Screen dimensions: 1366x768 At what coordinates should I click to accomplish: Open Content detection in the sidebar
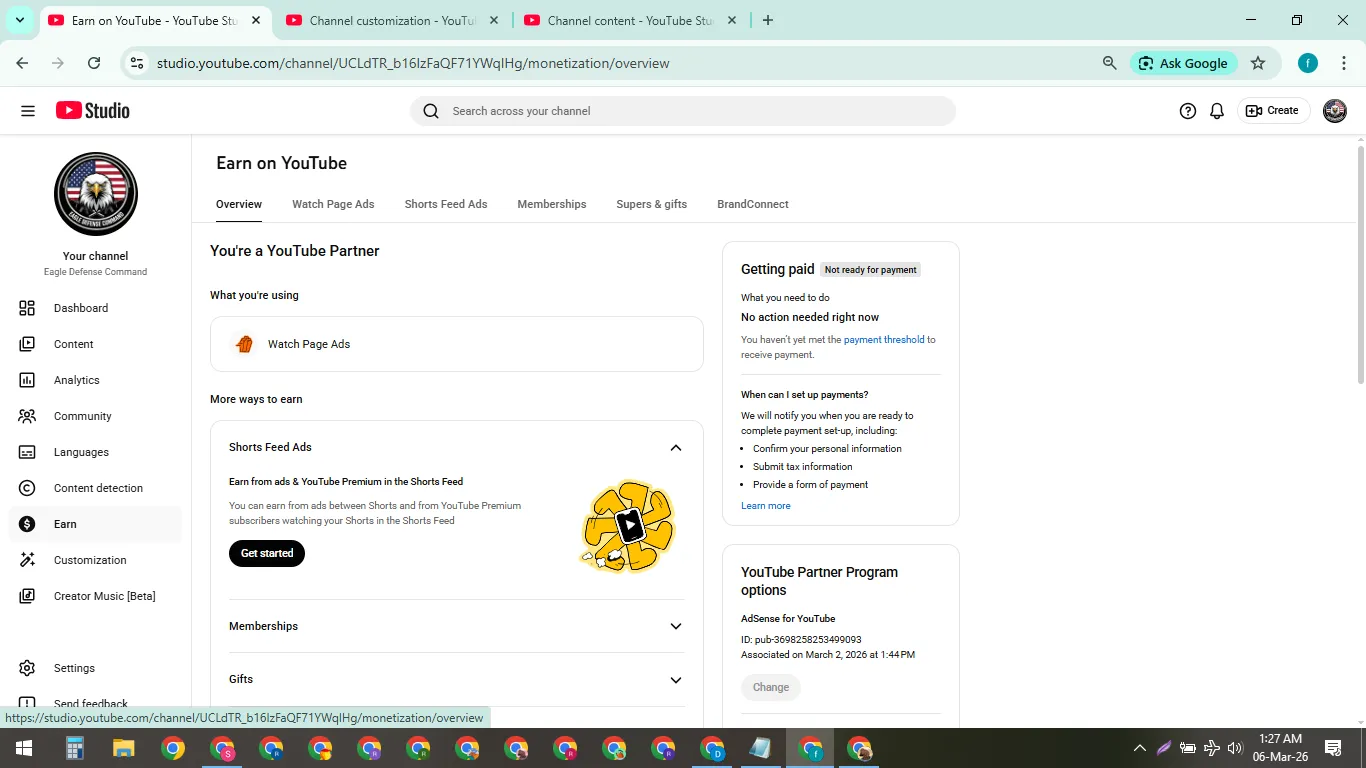(96, 488)
